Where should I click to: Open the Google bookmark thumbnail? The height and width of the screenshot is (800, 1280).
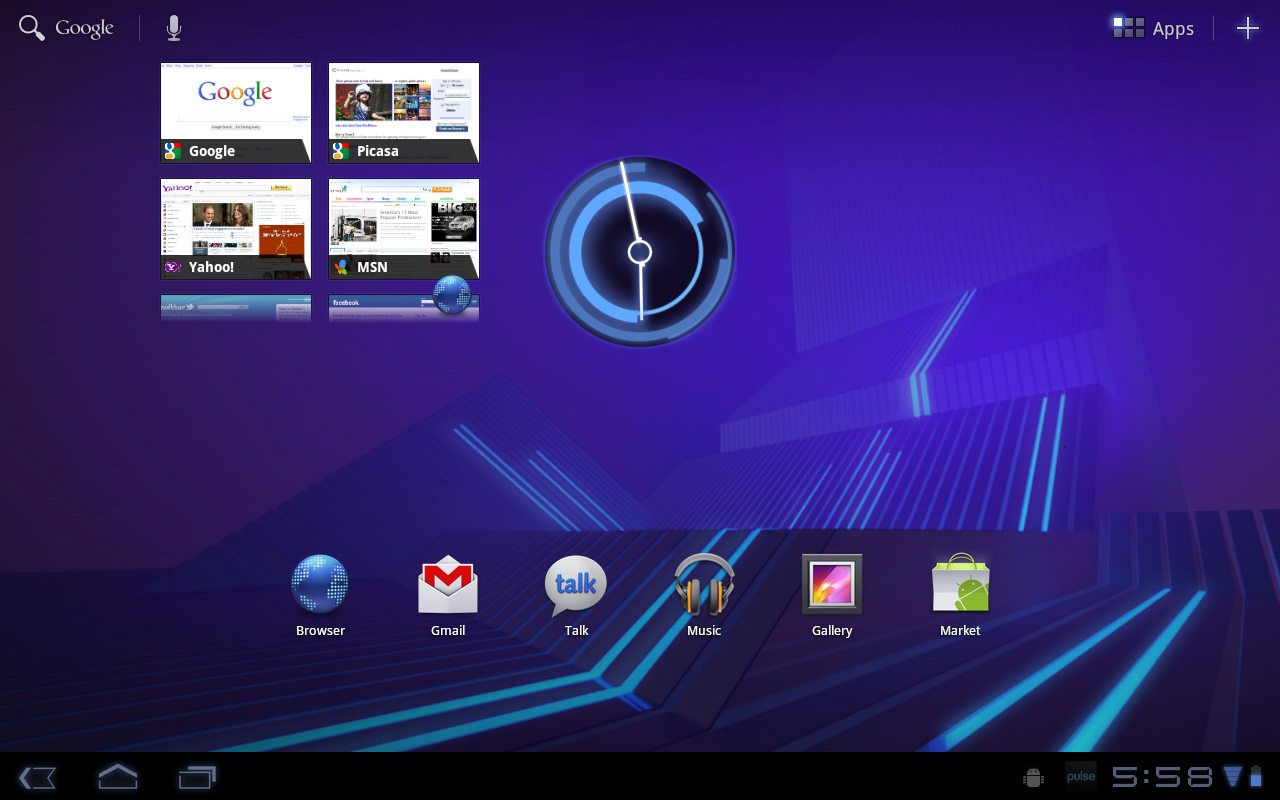[x=236, y=112]
